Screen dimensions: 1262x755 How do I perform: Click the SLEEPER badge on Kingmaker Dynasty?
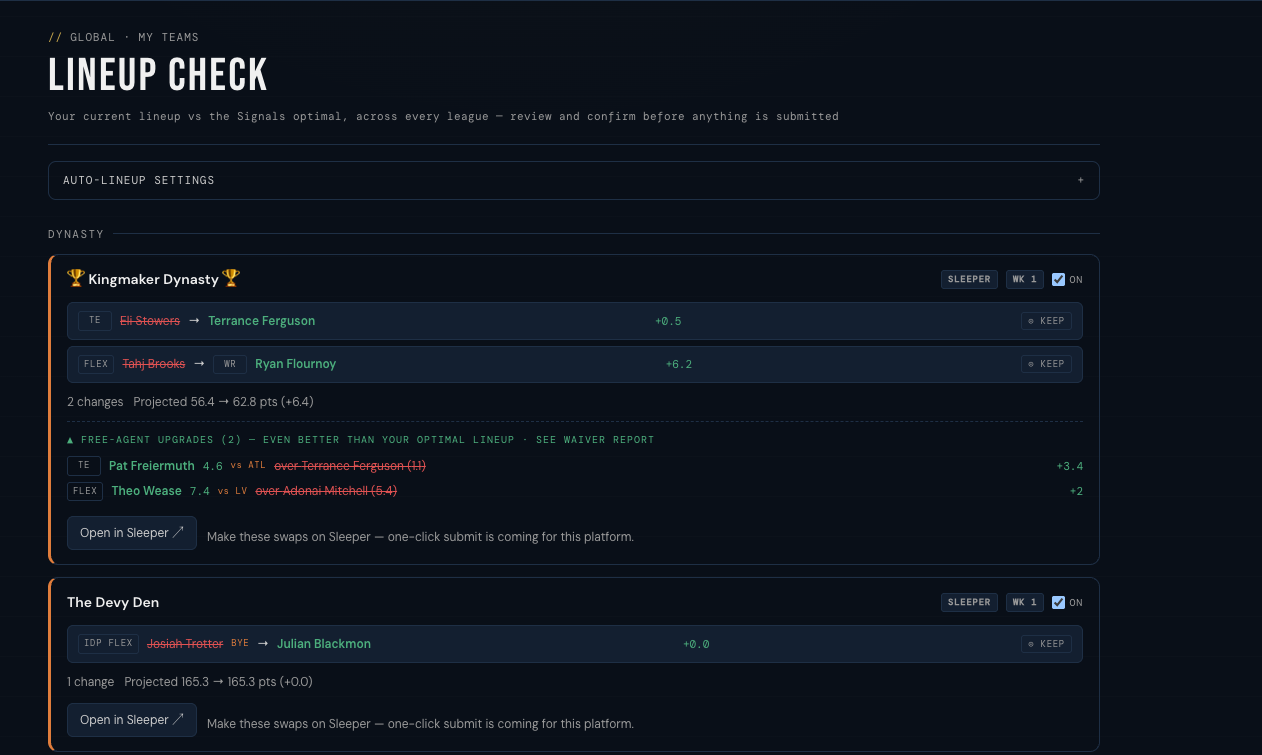[969, 279]
